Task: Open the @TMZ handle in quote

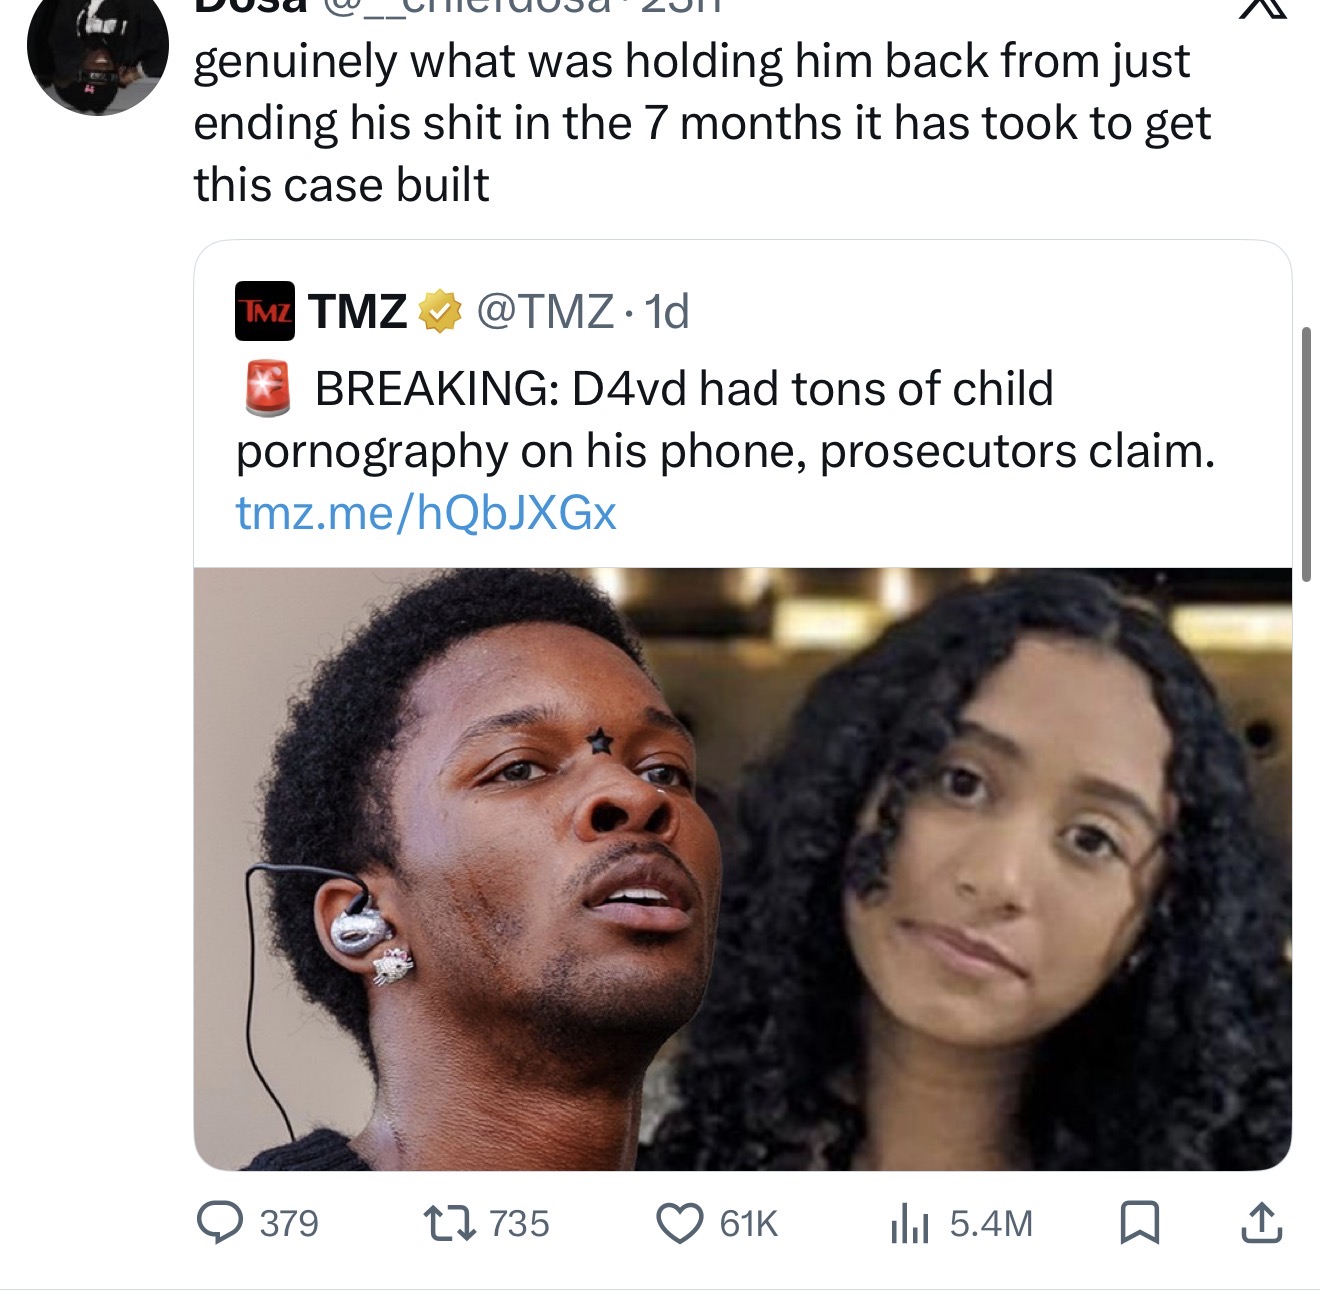Action: (545, 312)
